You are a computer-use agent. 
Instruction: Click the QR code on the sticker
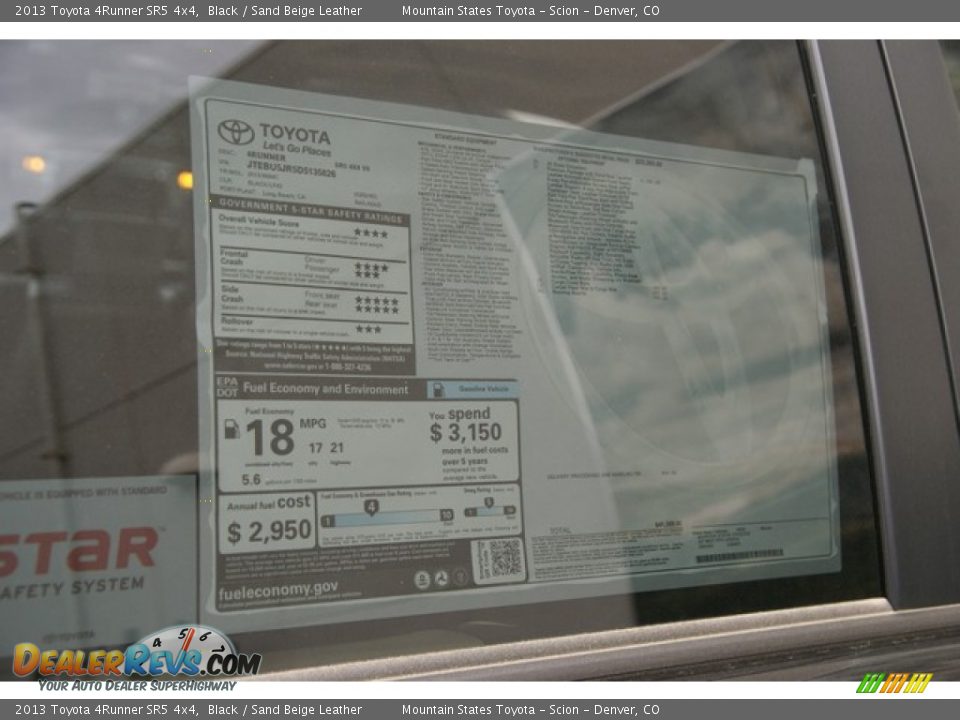[504, 558]
